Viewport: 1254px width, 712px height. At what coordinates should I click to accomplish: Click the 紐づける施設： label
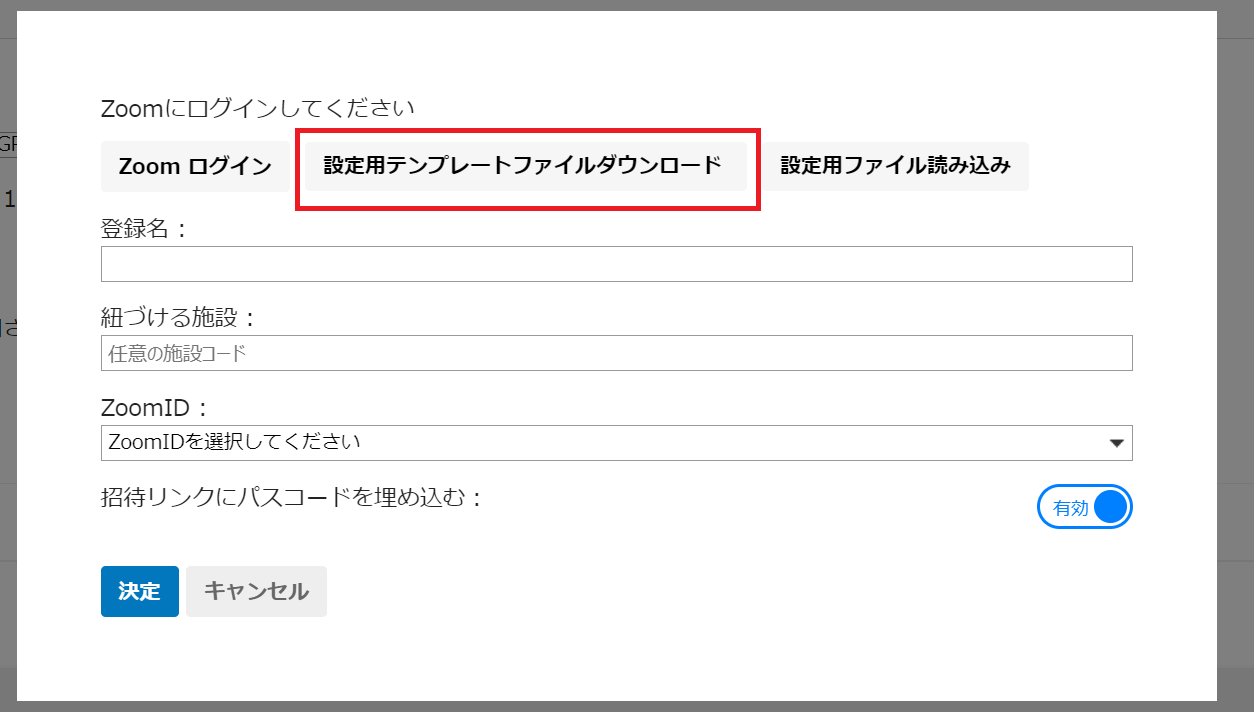pyautogui.click(x=179, y=318)
